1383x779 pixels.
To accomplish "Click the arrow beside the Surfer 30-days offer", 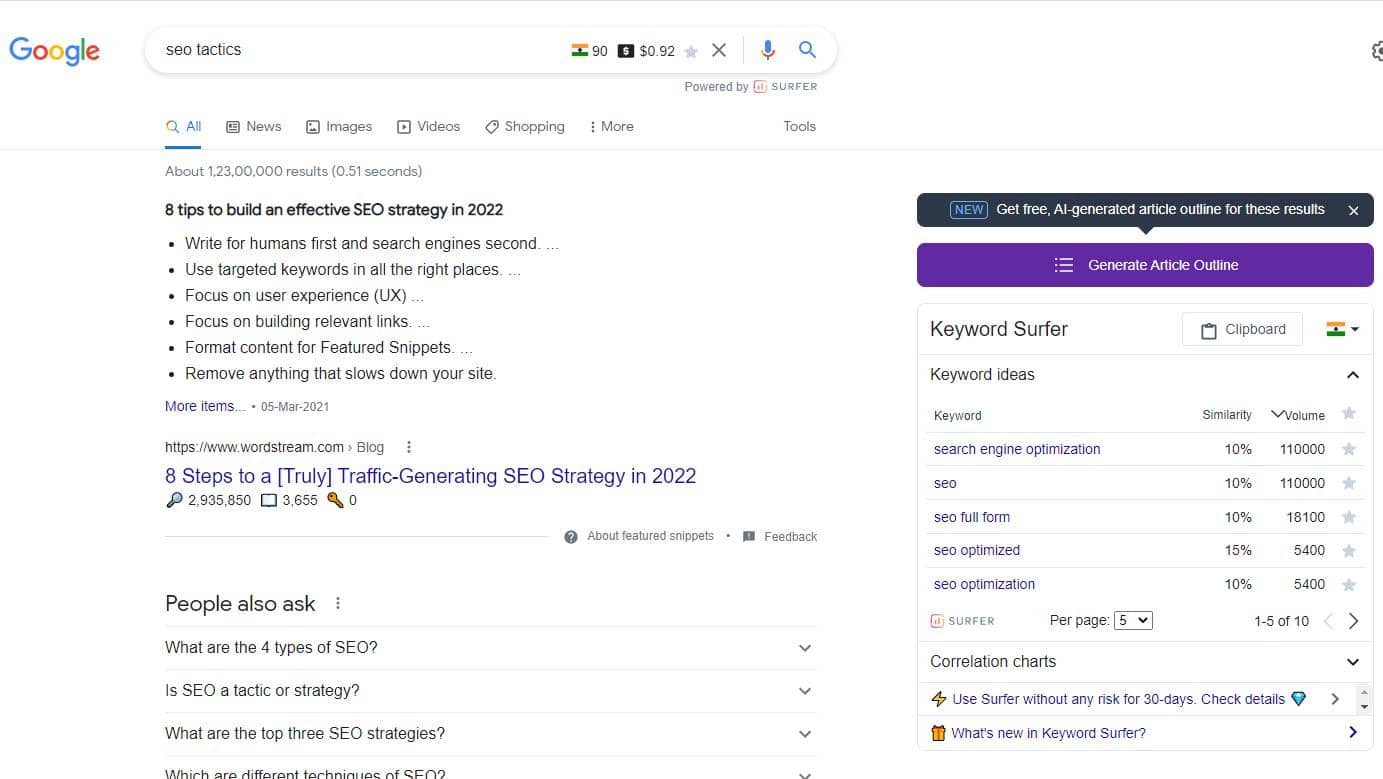I will (x=1335, y=699).
